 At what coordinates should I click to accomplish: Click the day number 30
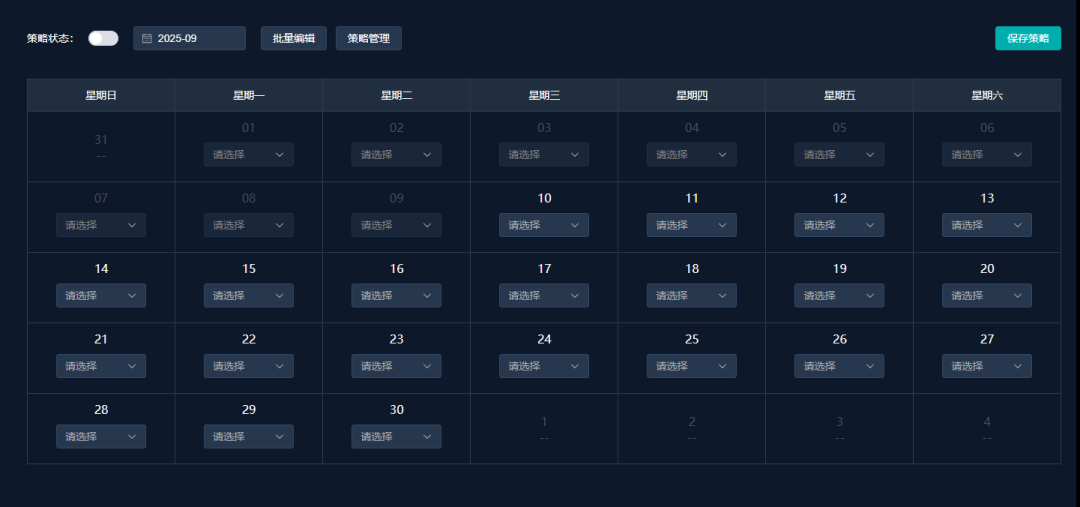point(397,411)
